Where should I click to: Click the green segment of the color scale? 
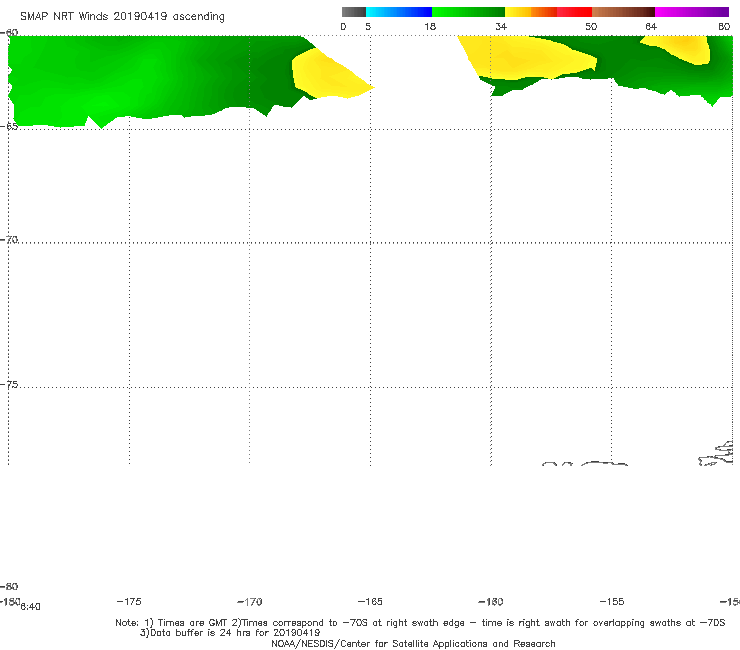pyautogui.click(x=469, y=12)
